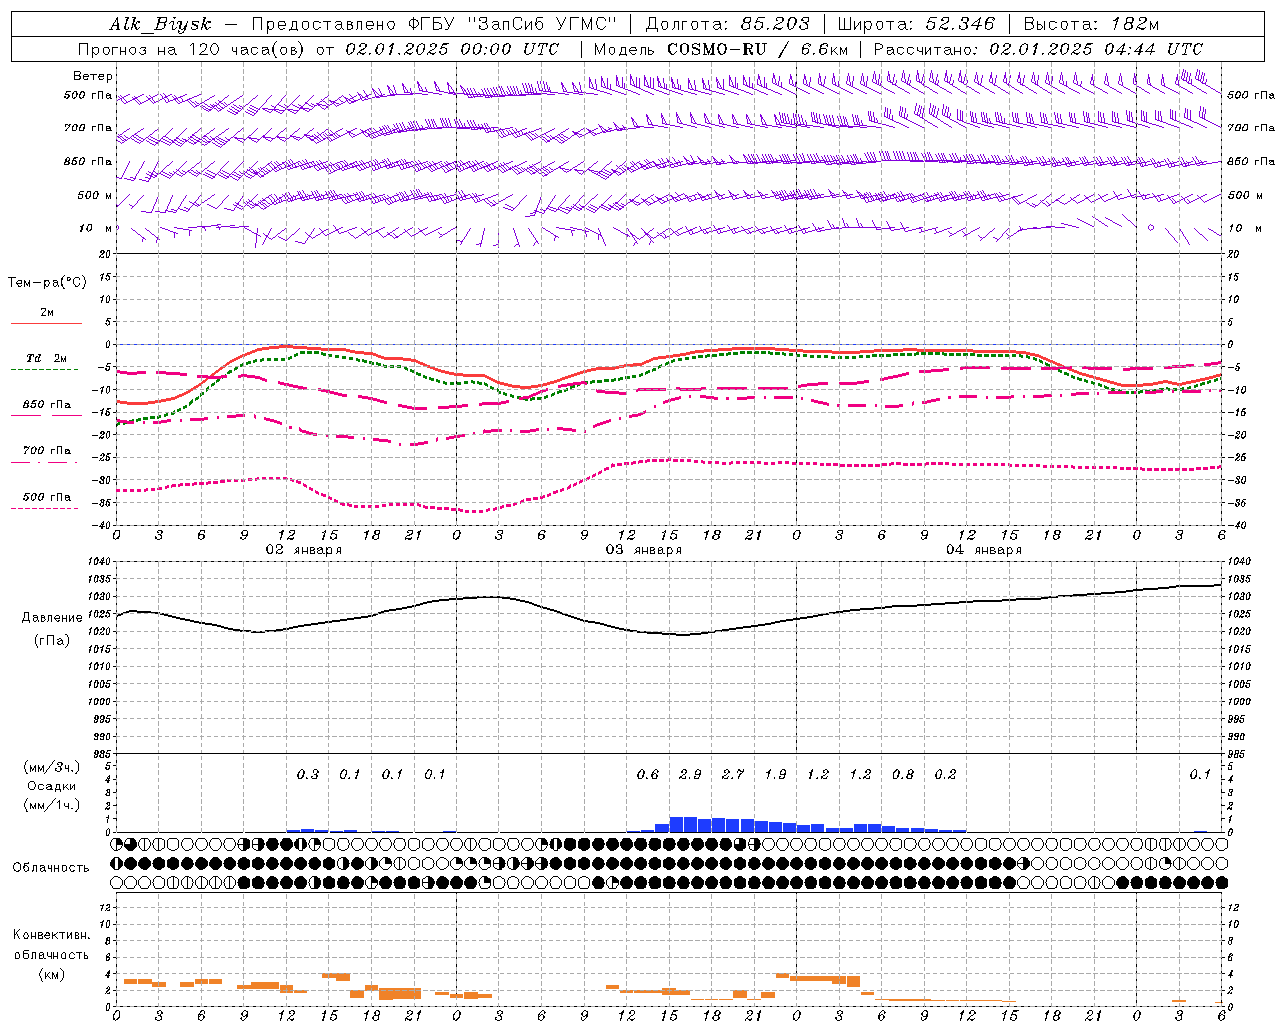Click the precipitation value 0.2
1280x1024 pixels.
(x=945, y=774)
